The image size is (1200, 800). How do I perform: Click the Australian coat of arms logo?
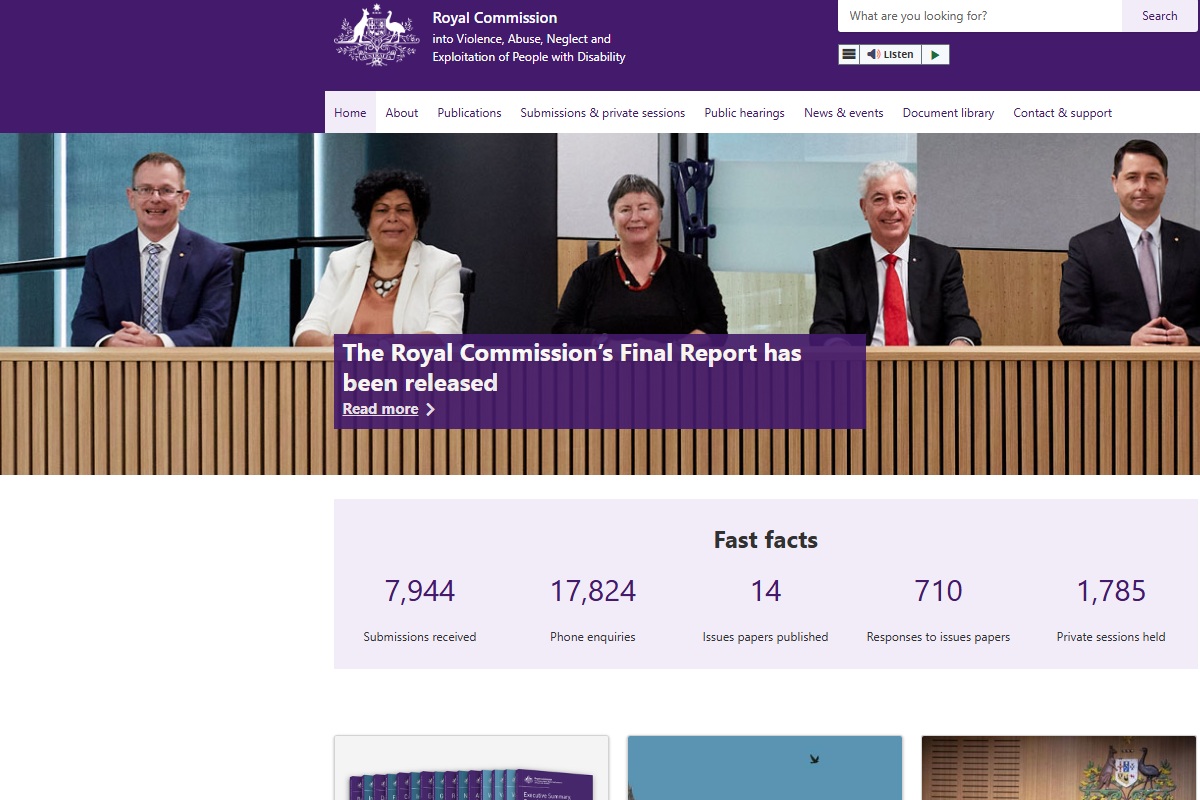click(376, 36)
